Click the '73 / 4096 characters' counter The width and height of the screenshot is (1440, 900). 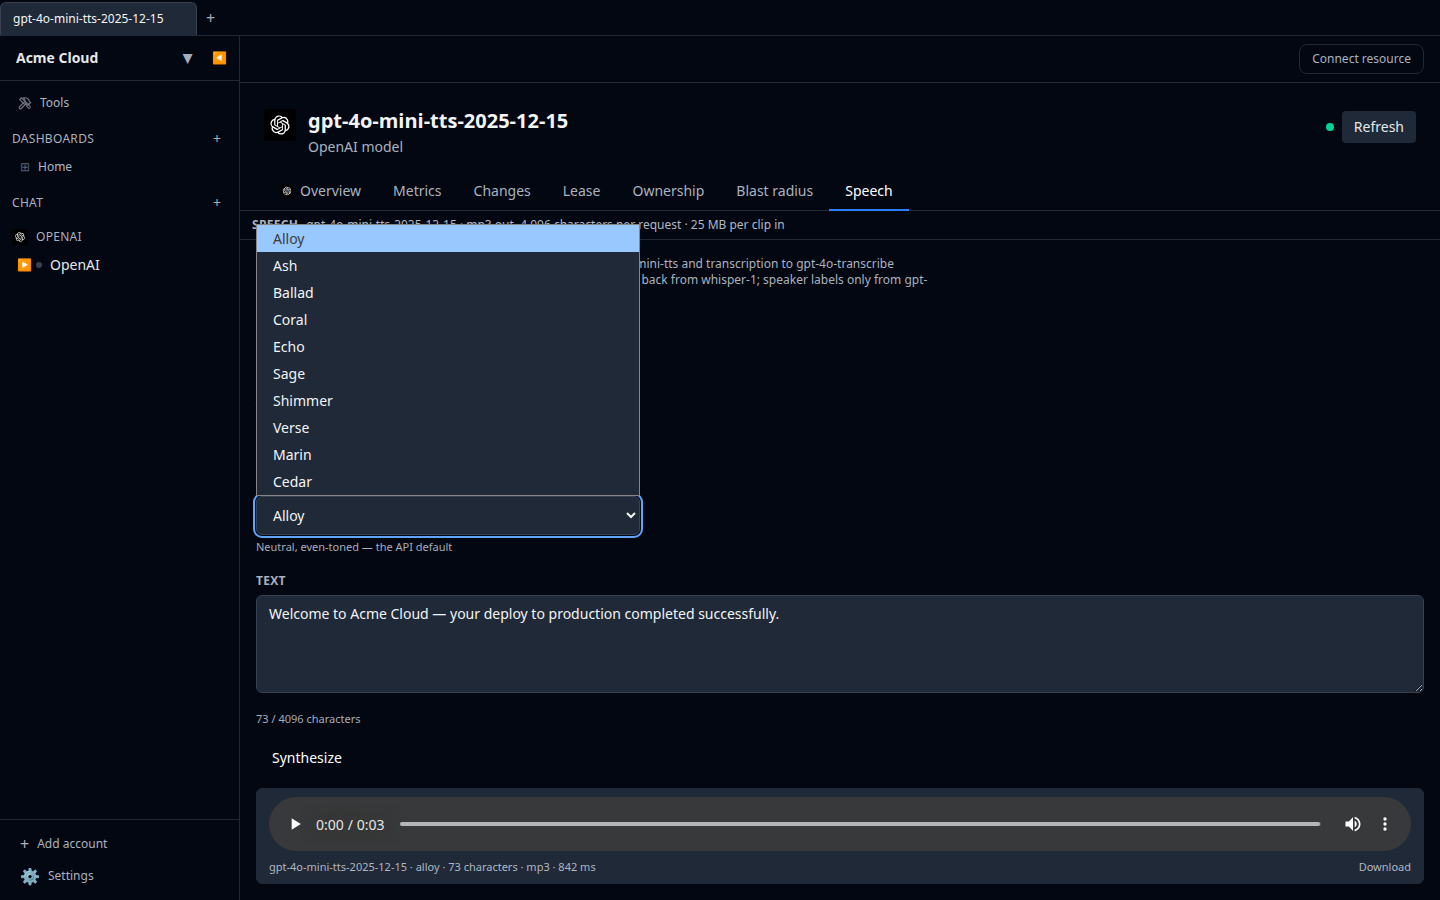click(308, 719)
